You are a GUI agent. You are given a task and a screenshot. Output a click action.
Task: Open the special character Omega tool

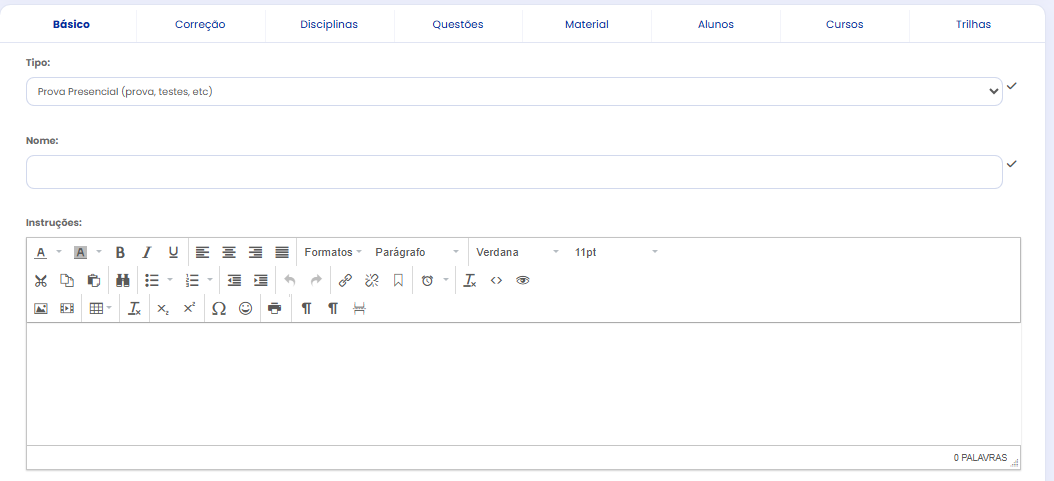[219, 309]
